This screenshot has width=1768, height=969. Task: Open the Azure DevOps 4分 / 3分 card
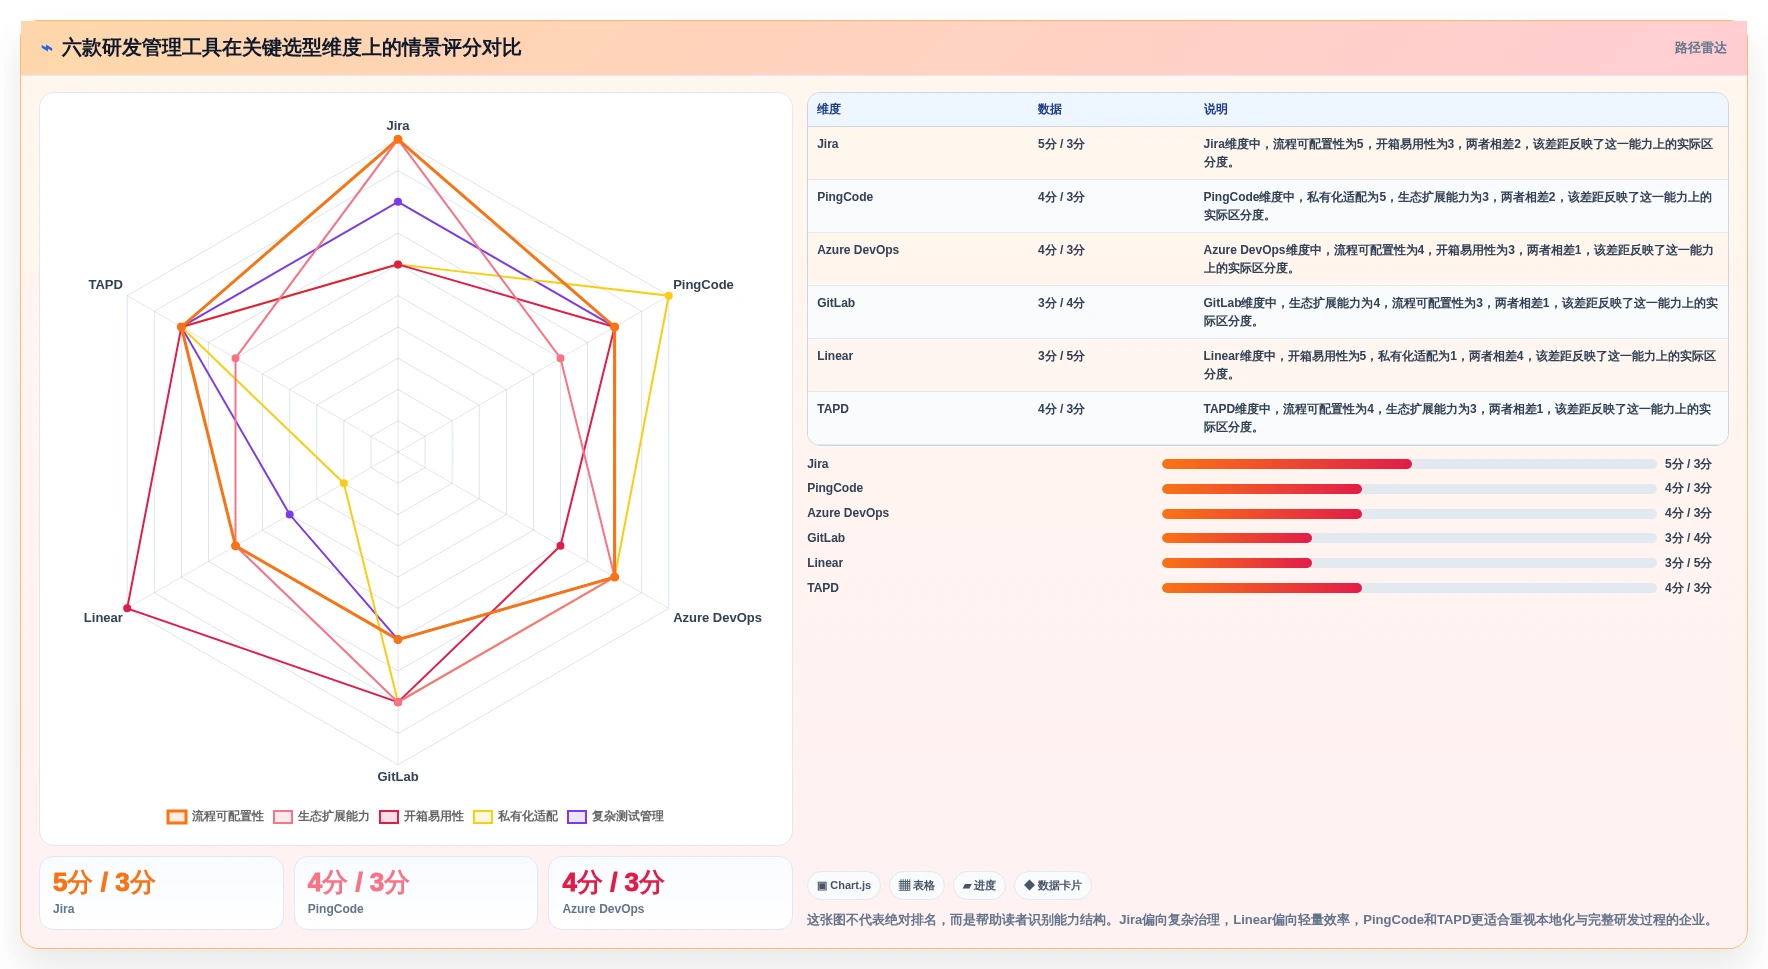(670, 893)
